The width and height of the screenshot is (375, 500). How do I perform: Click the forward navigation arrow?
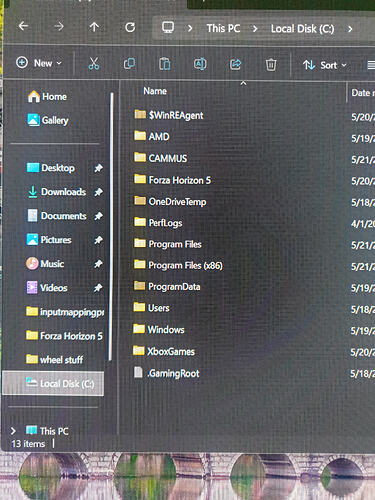click(59, 26)
